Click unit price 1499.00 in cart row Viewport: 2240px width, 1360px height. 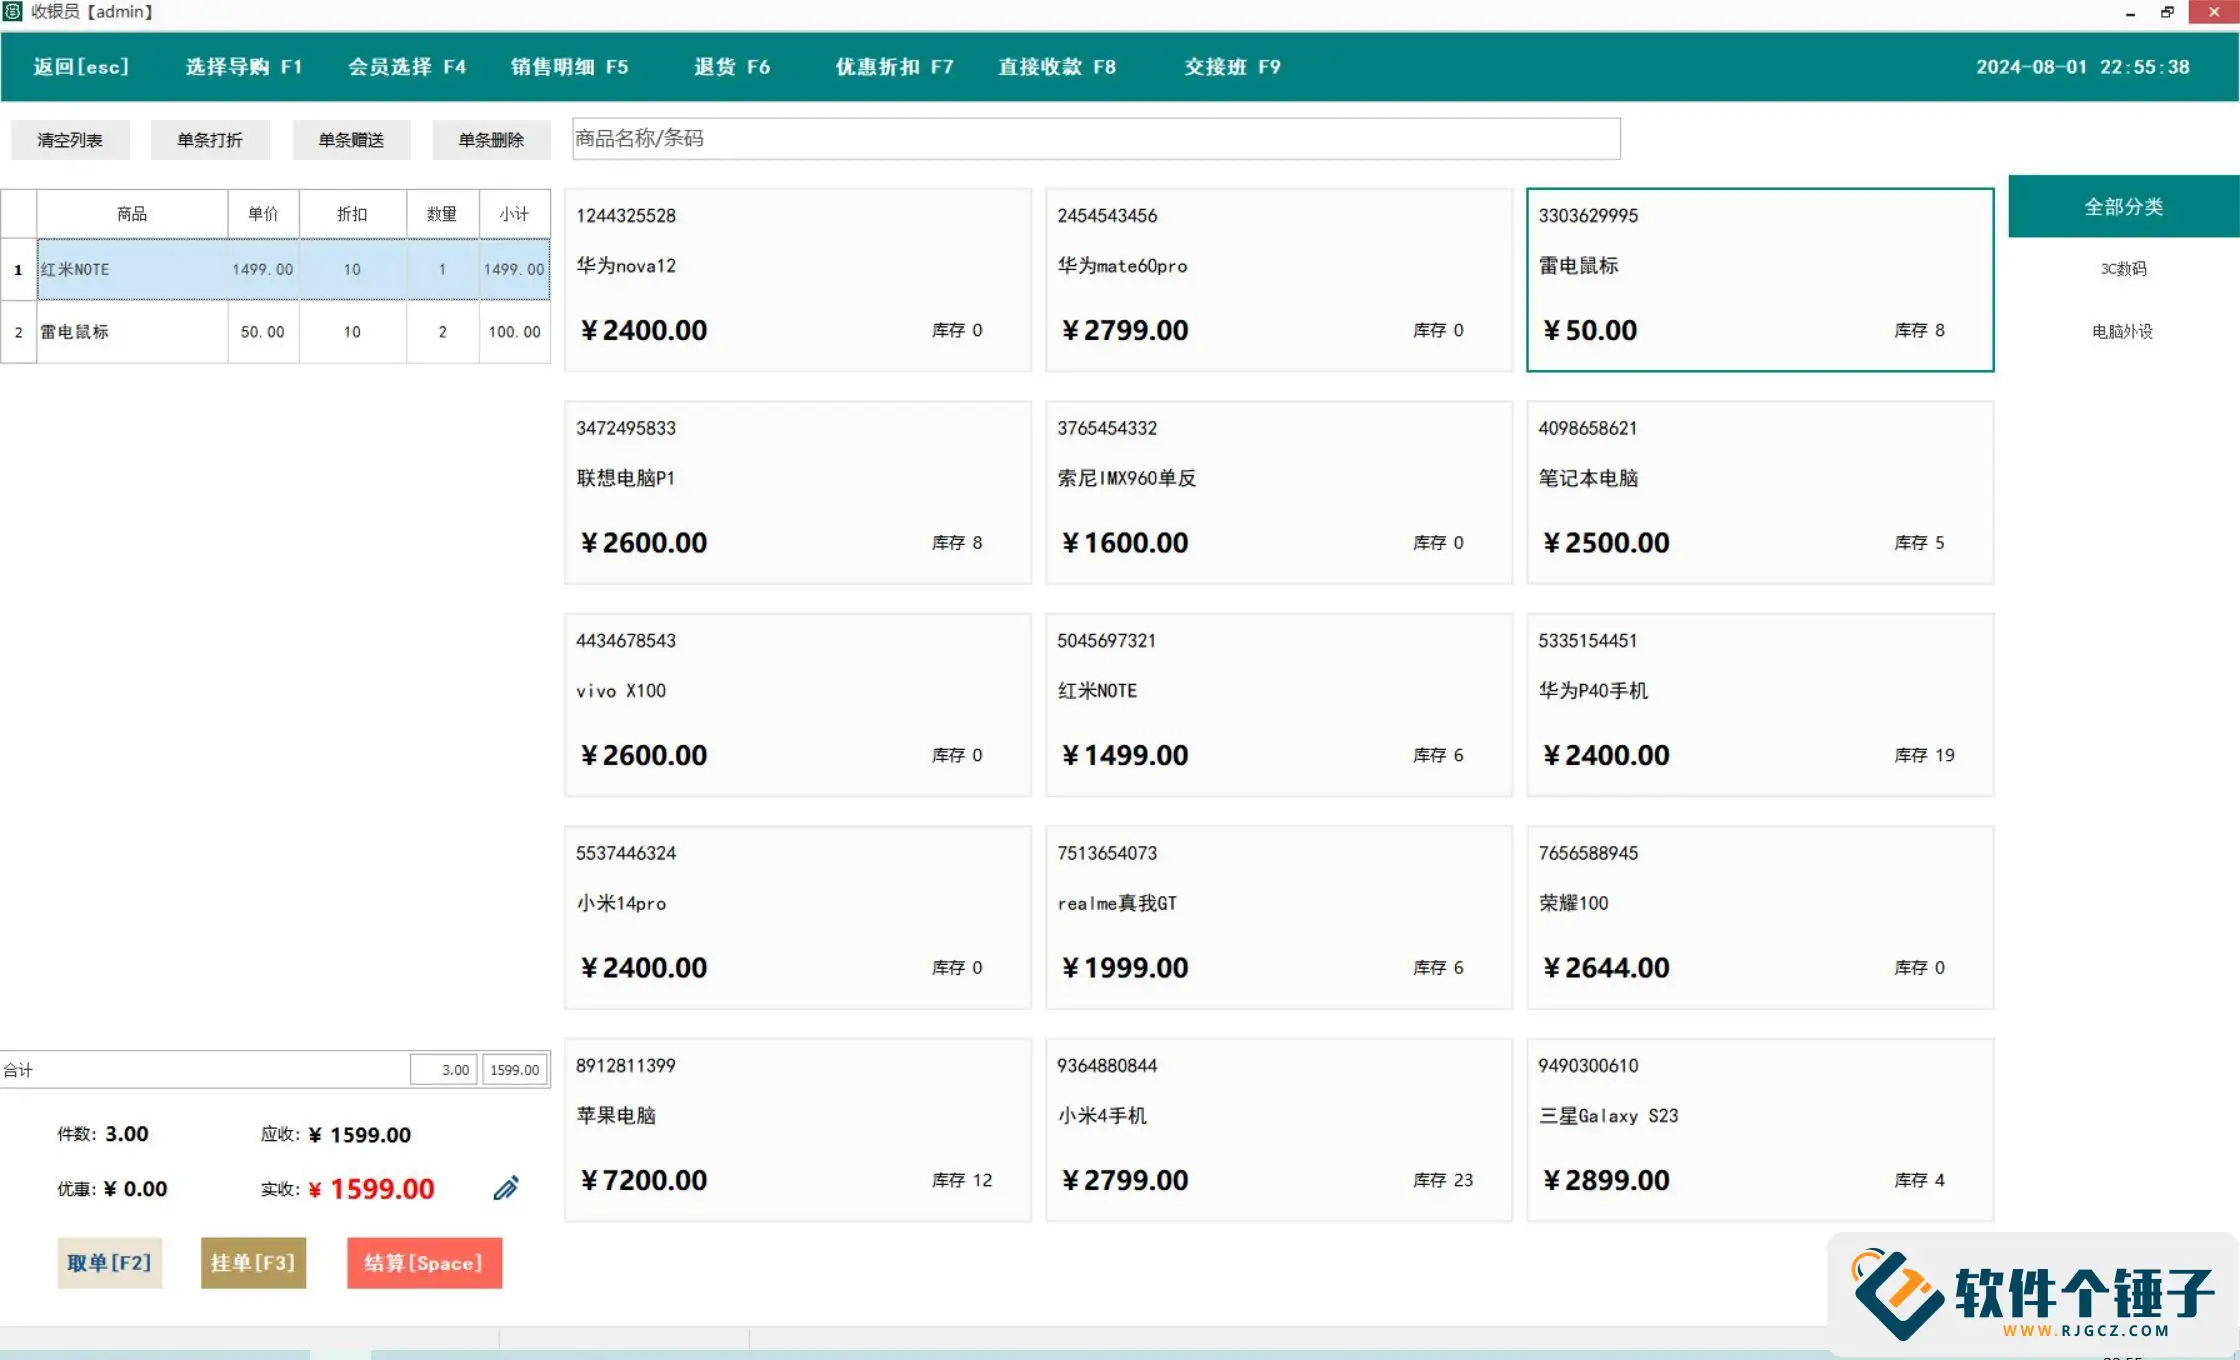[263, 269]
